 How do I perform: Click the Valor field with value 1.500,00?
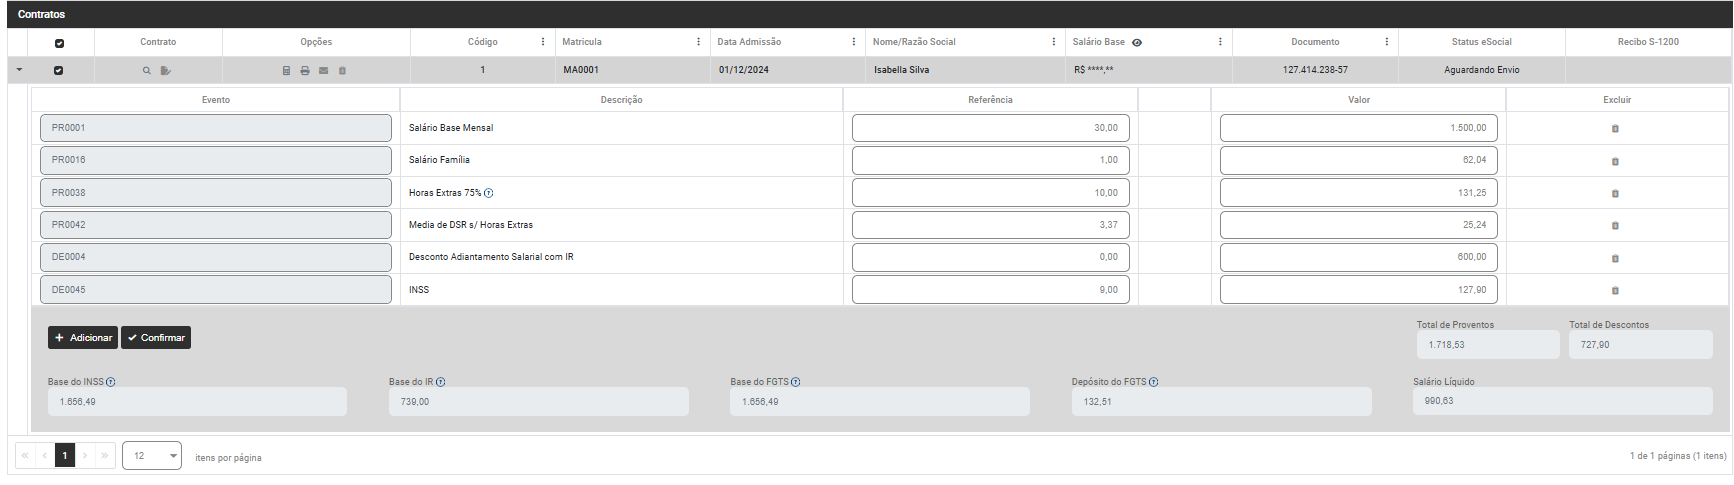point(1359,128)
